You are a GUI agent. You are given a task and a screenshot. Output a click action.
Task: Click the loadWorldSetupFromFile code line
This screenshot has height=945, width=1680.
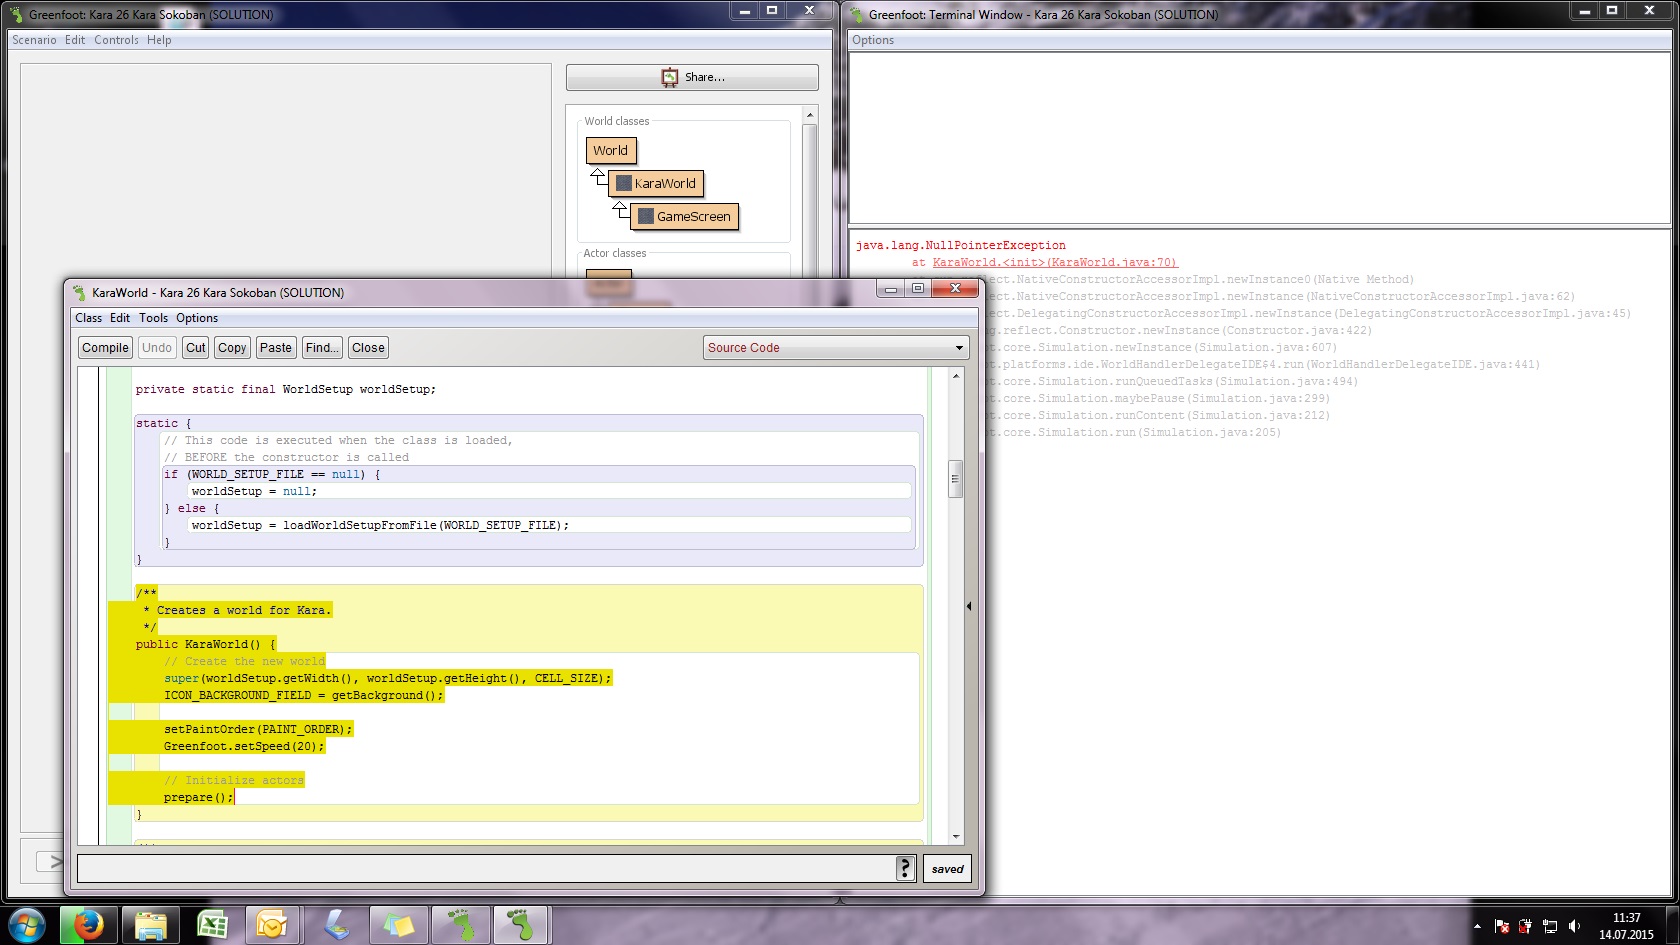click(x=380, y=526)
